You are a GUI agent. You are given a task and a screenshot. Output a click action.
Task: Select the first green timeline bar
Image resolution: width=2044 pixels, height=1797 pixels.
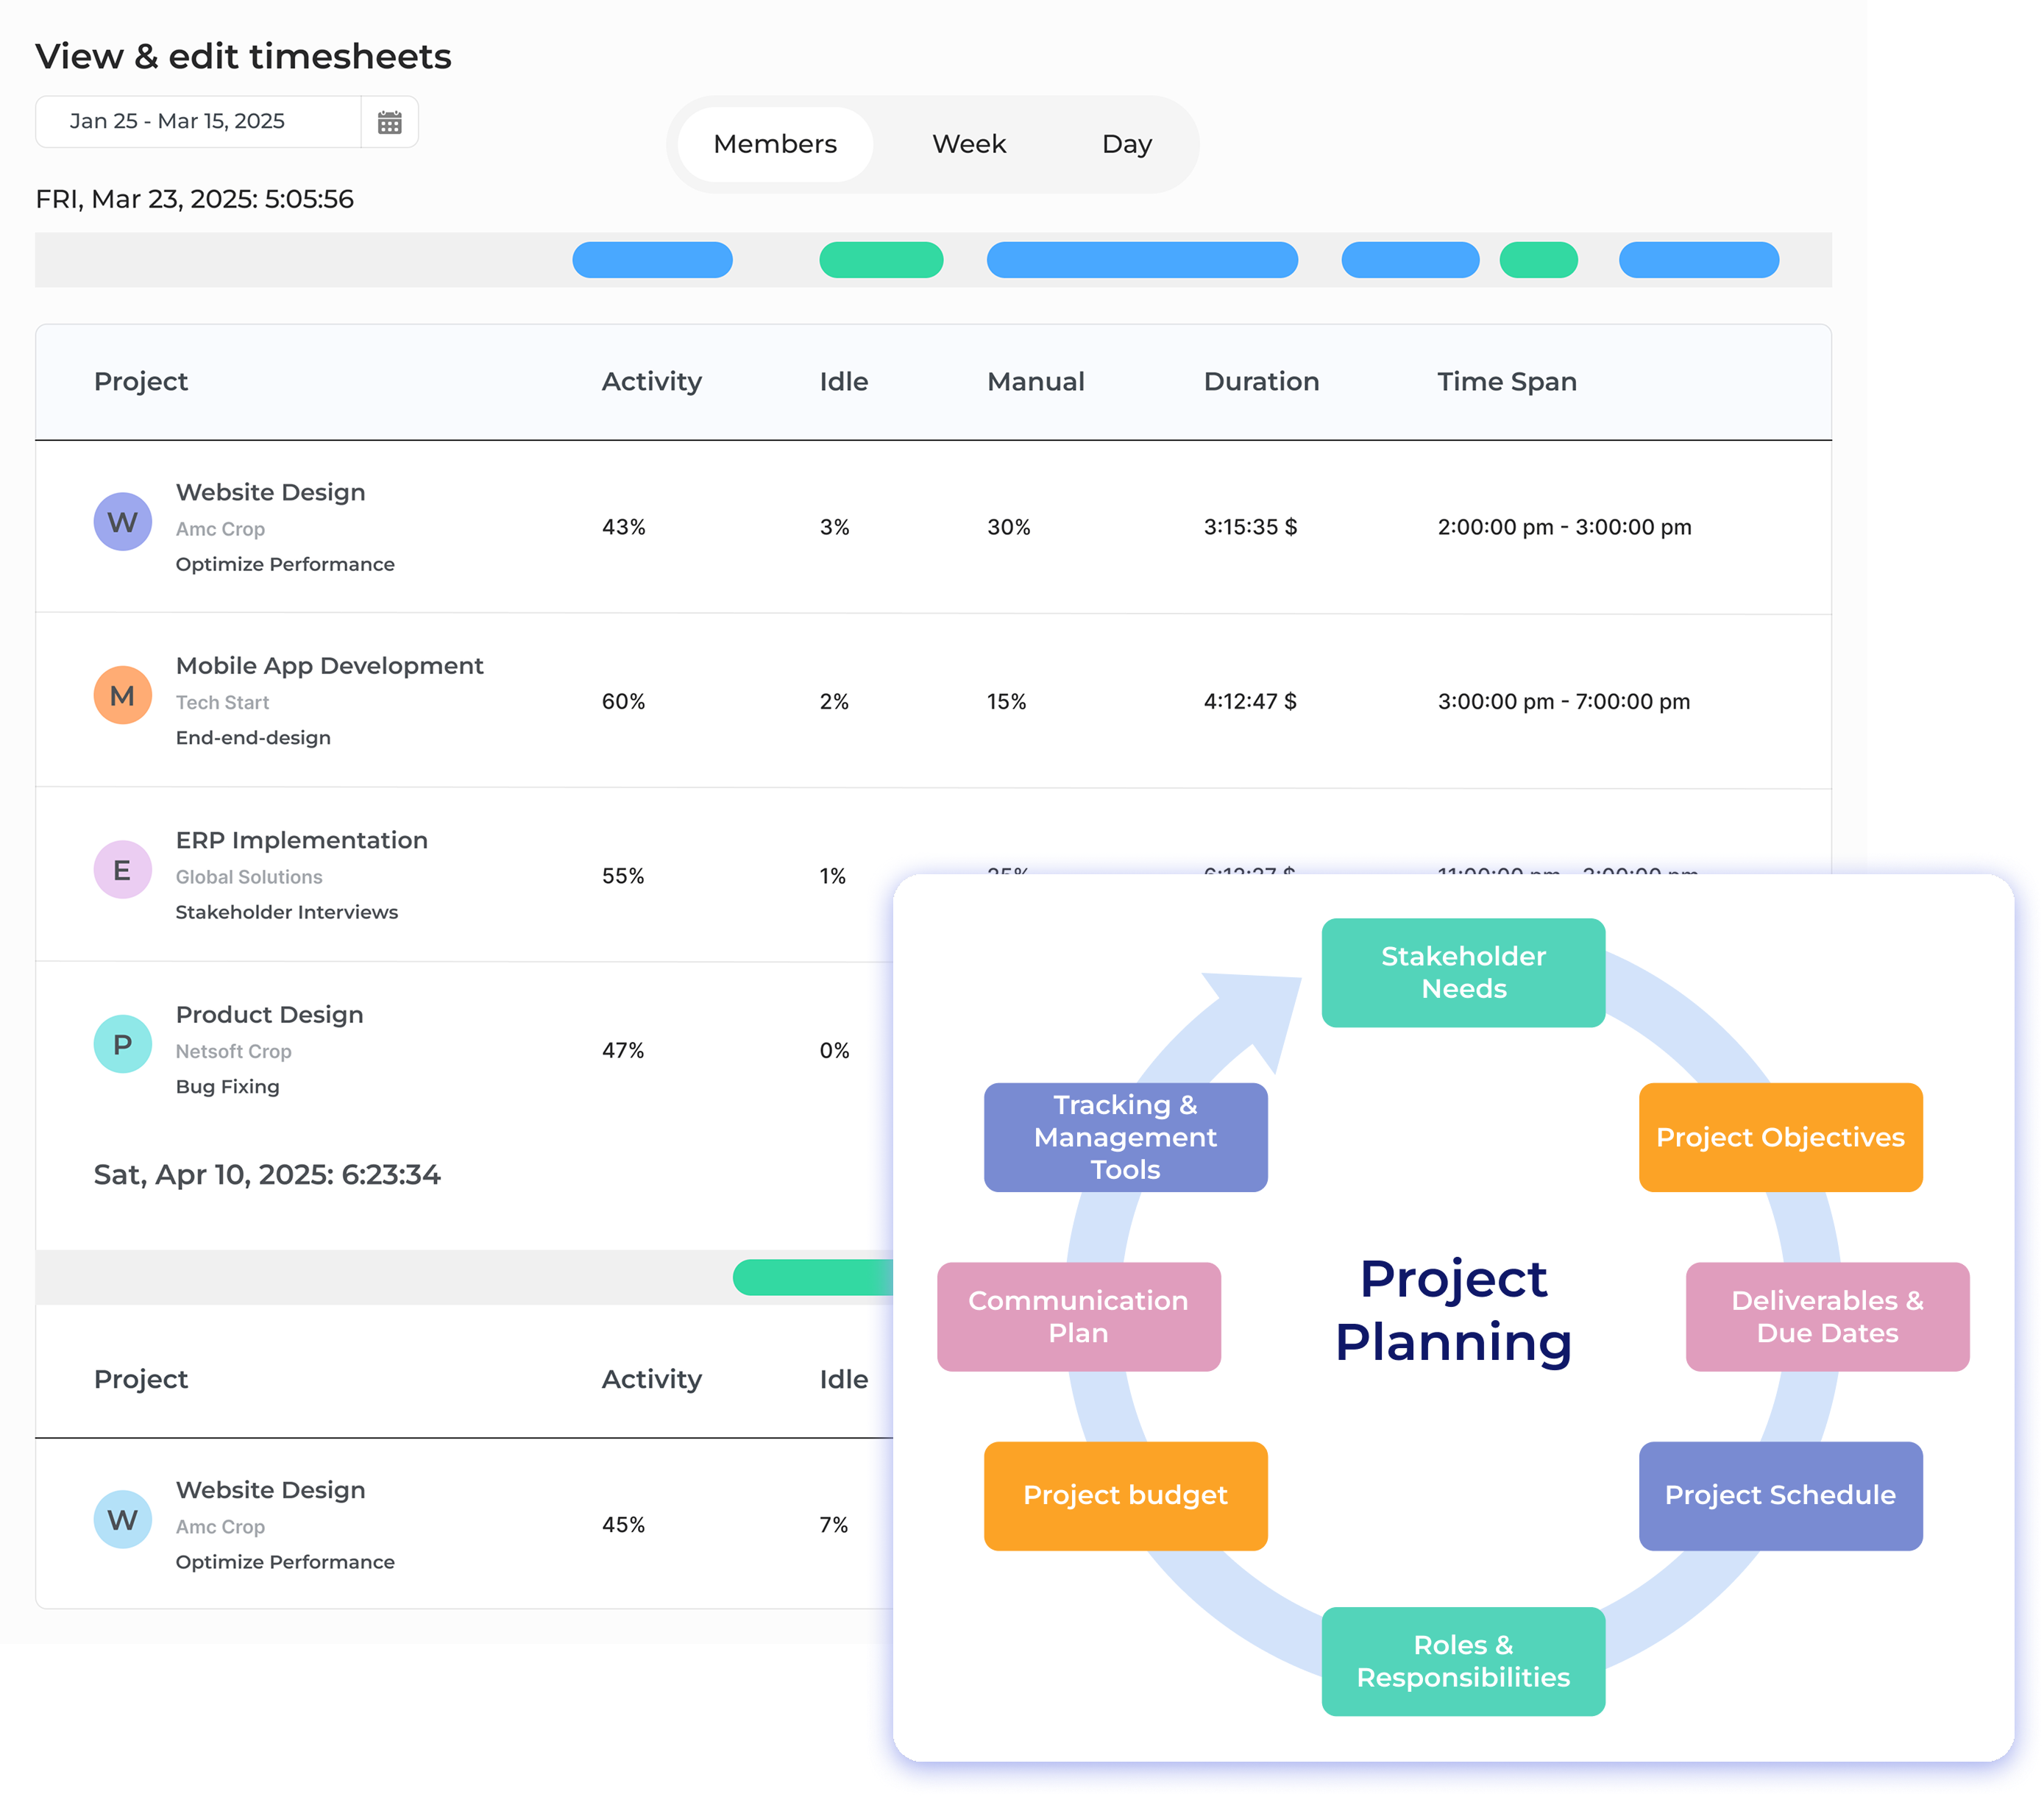point(881,259)
